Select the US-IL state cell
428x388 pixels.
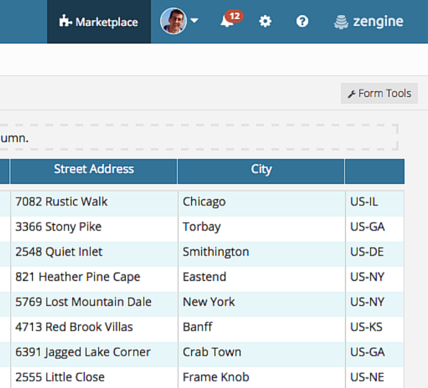coord(375,204)
